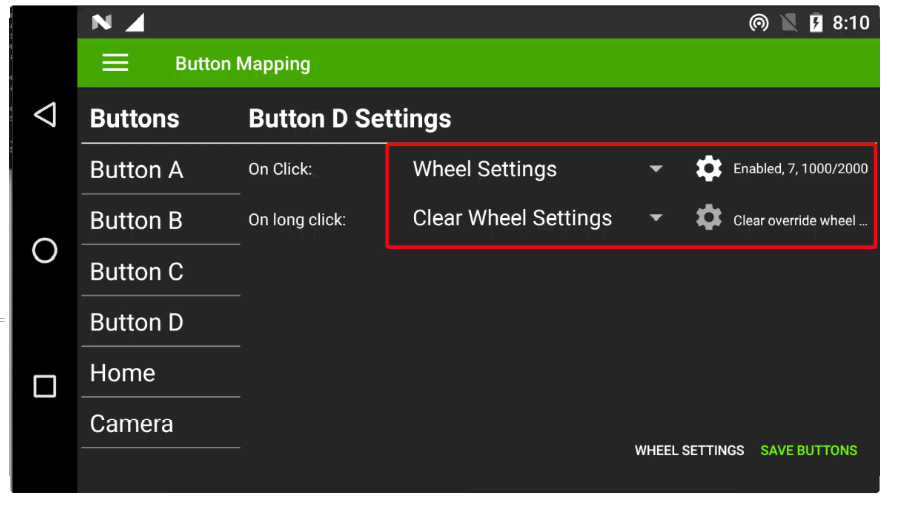
Task: Select Button D in the list
Action: pyautogui.click(x=160, y=323)
